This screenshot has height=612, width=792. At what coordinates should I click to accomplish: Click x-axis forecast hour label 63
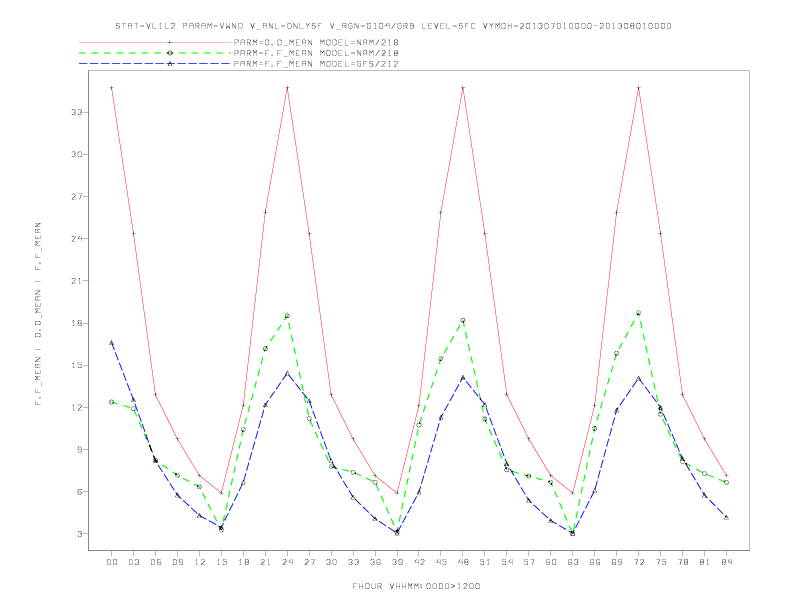click(x=573, y=562)
